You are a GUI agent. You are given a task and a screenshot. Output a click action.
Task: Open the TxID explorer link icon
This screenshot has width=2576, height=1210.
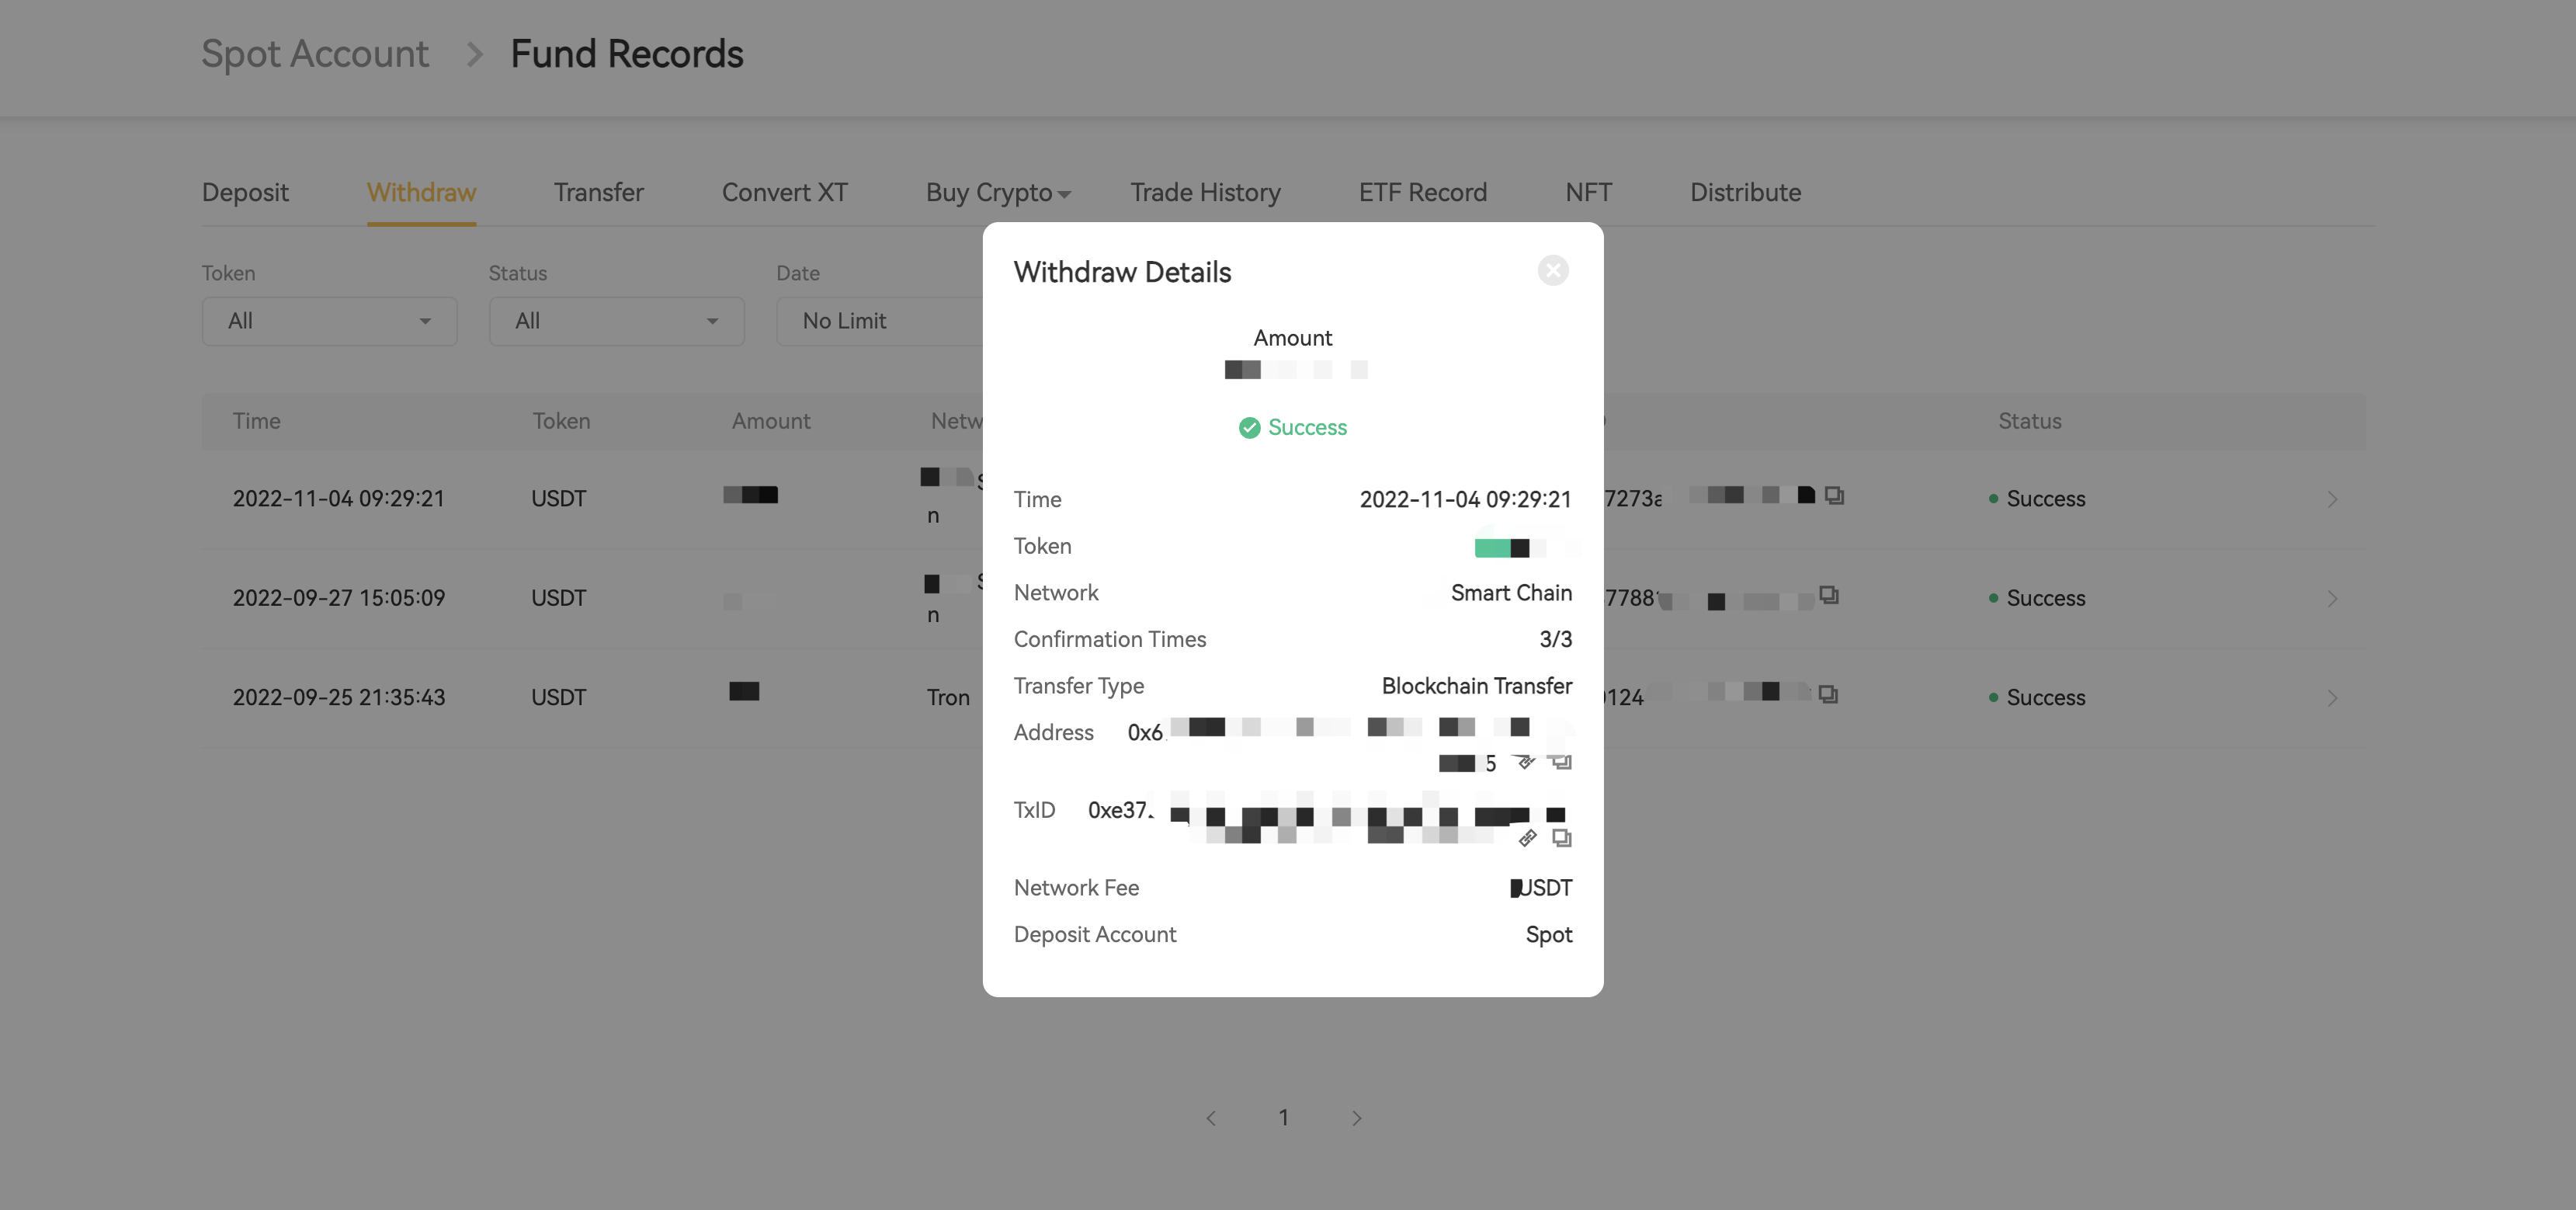1527,838
